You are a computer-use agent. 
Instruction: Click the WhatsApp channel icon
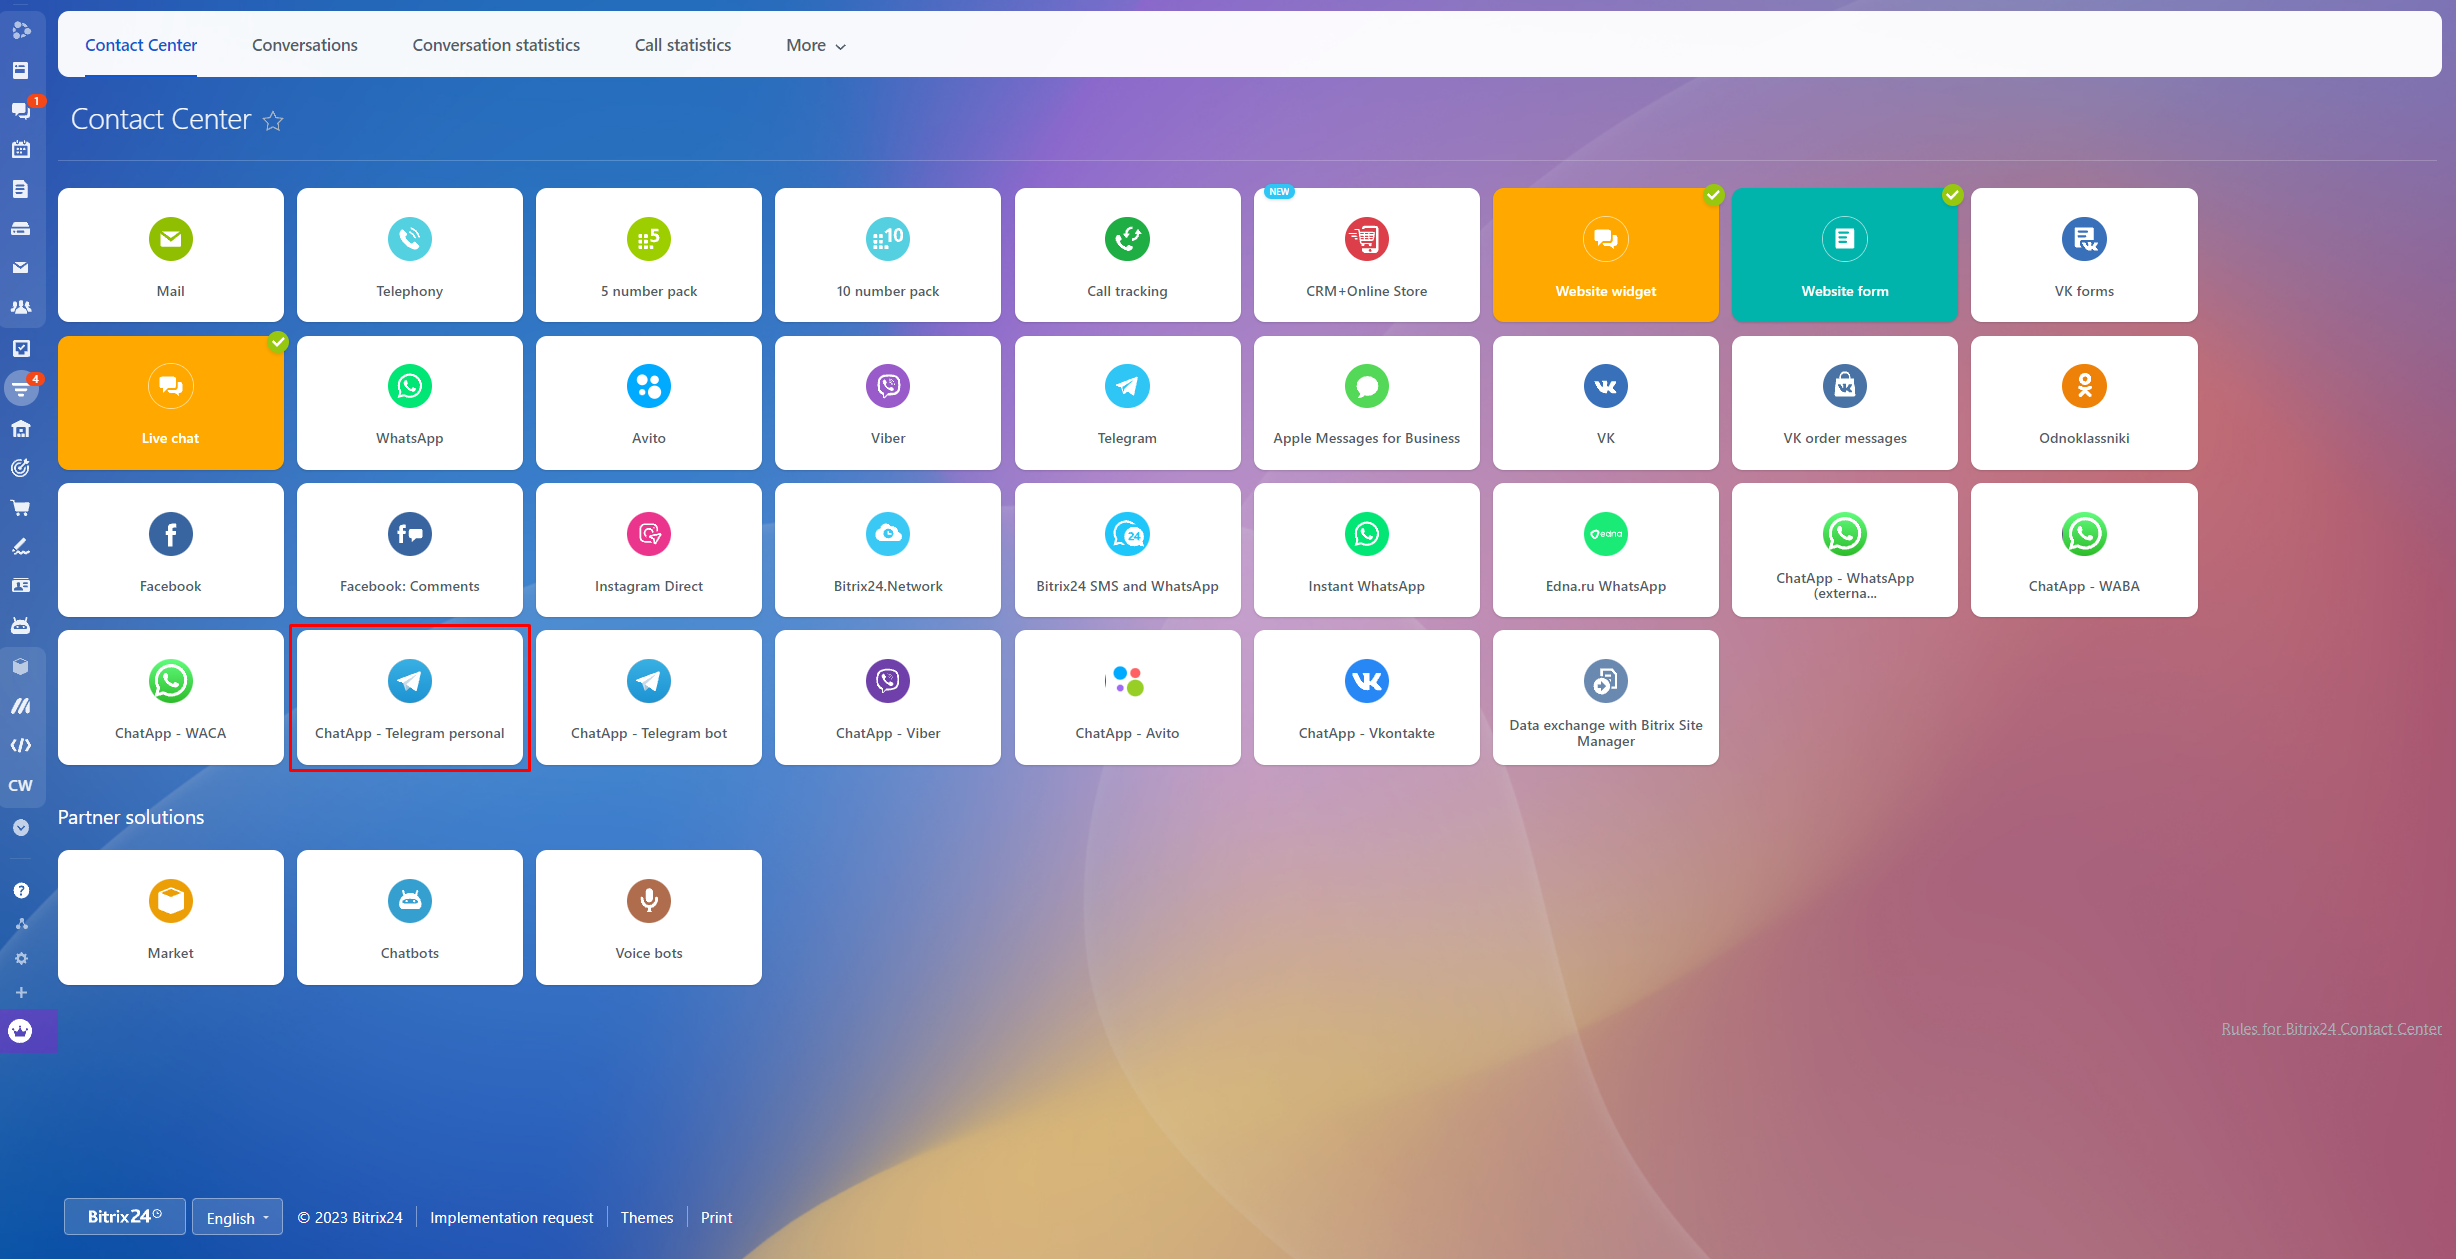pyautogui.click(x=409, y=386)
